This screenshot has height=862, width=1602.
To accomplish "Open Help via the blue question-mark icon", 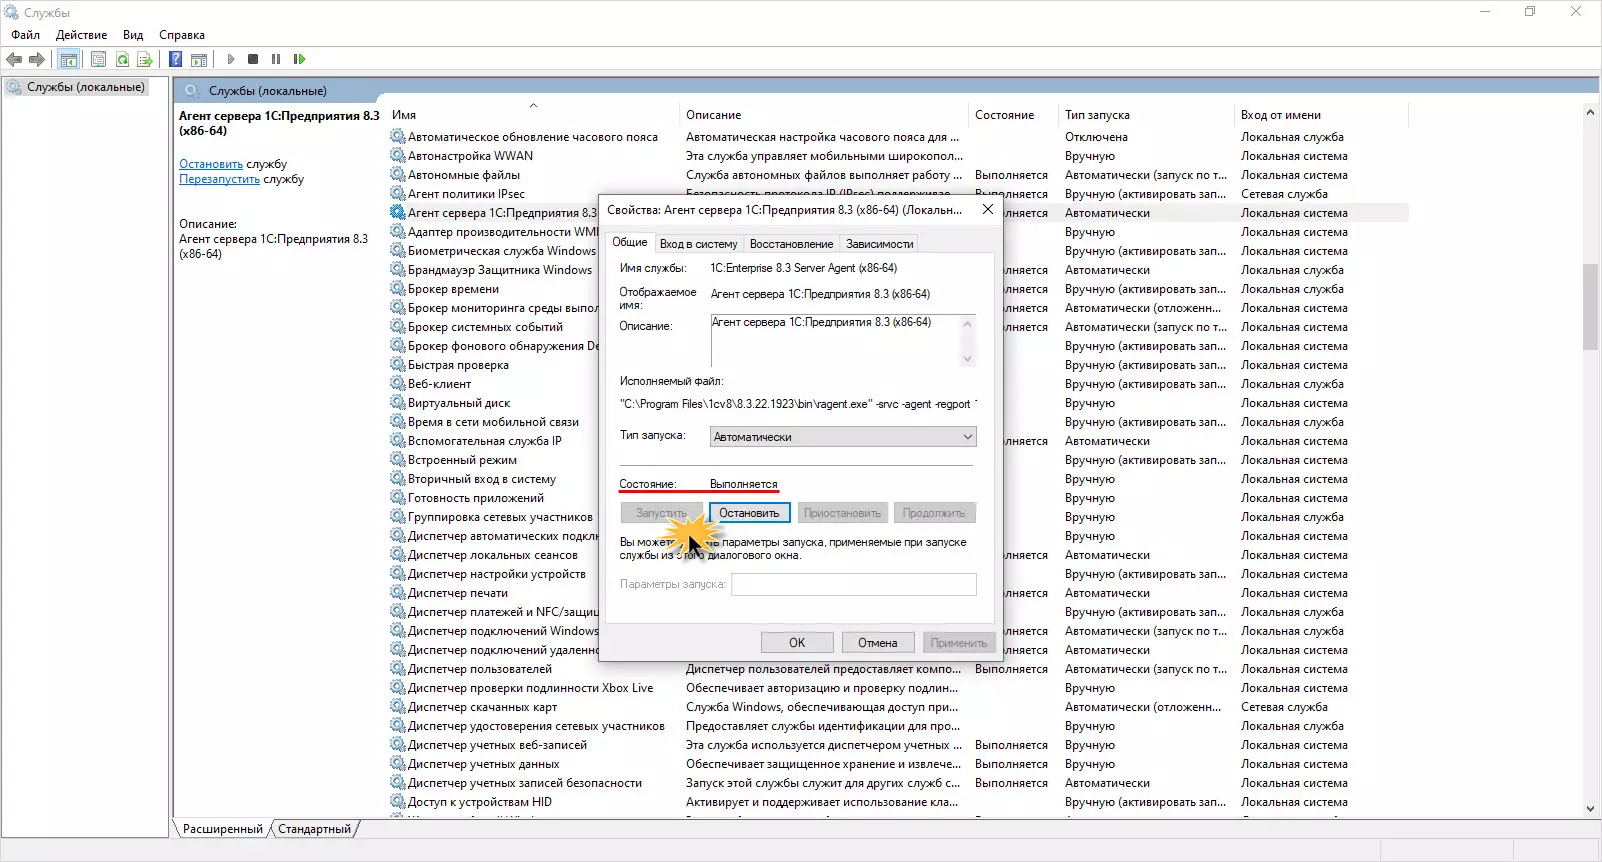I will pyautogui.click(x=175, y=59).
